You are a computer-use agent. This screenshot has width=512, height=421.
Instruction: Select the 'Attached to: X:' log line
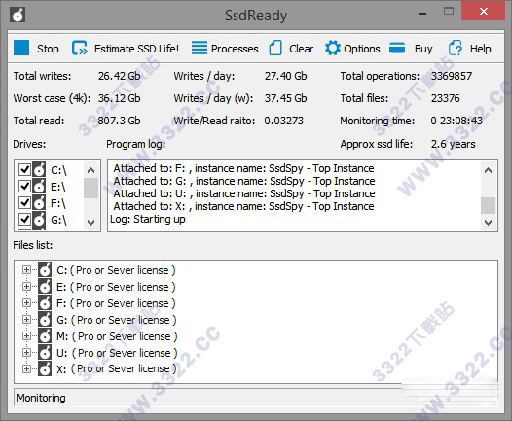244,206
